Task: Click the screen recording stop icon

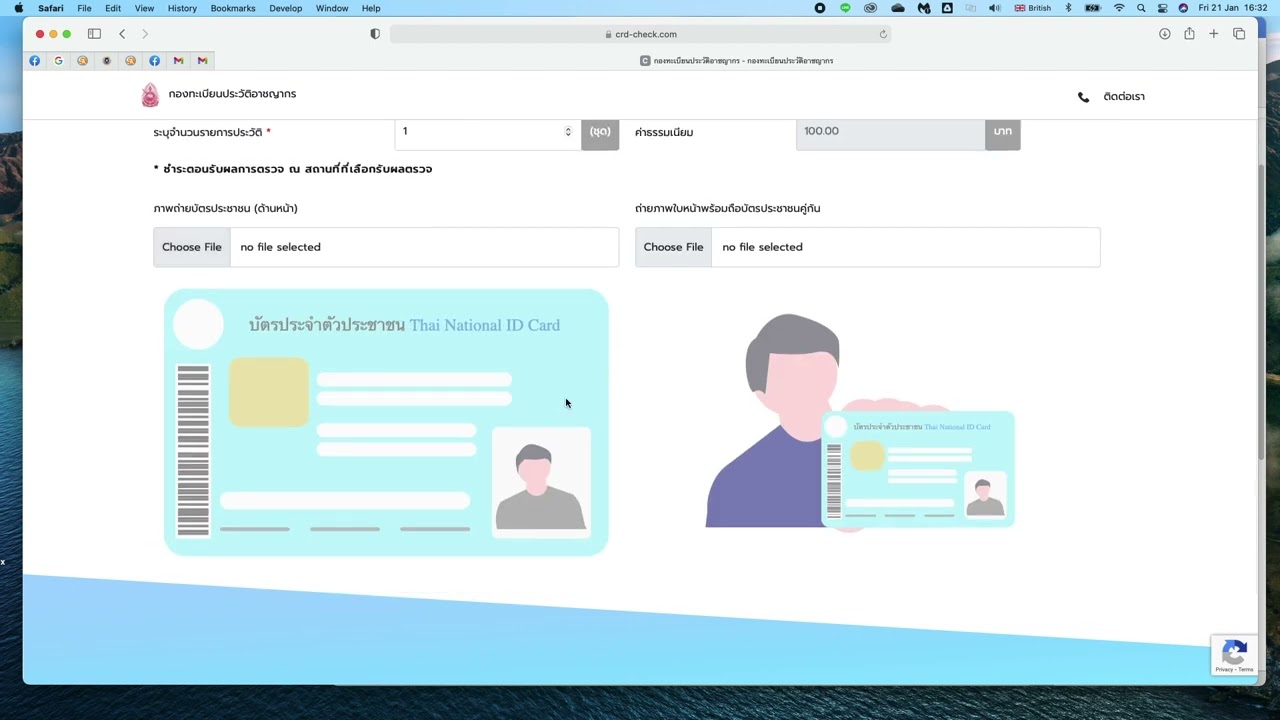Action: click(x=820, y=8)
